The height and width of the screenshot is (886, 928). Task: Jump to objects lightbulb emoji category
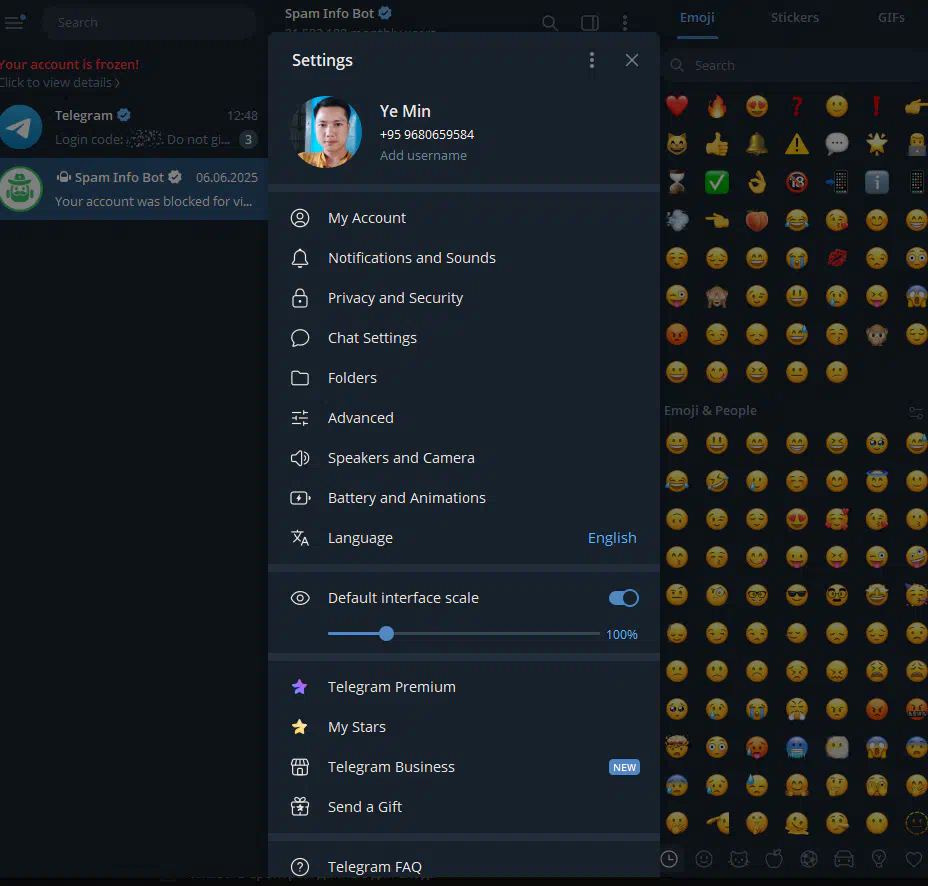(x=879, y=859)
